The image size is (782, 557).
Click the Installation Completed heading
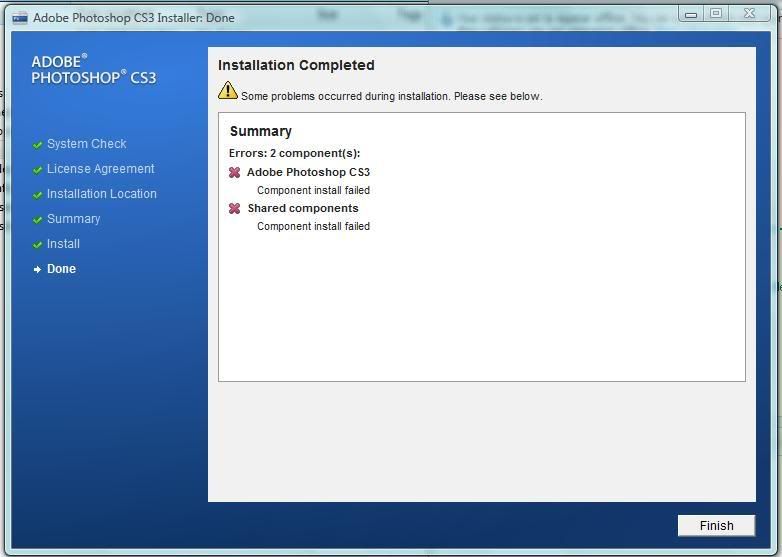296,65
